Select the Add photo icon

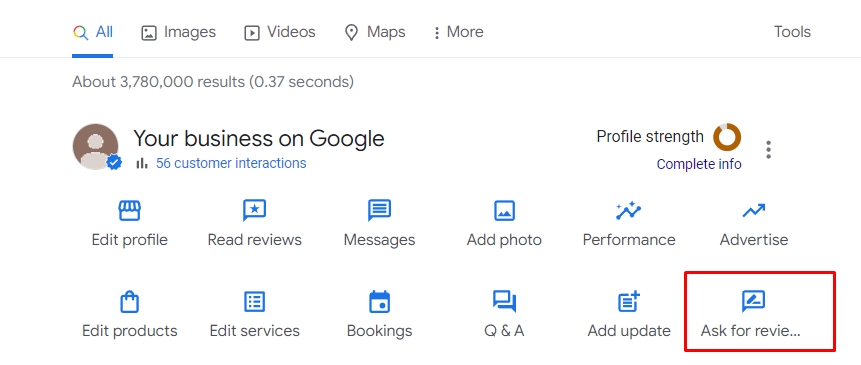[x=504, y=210]
